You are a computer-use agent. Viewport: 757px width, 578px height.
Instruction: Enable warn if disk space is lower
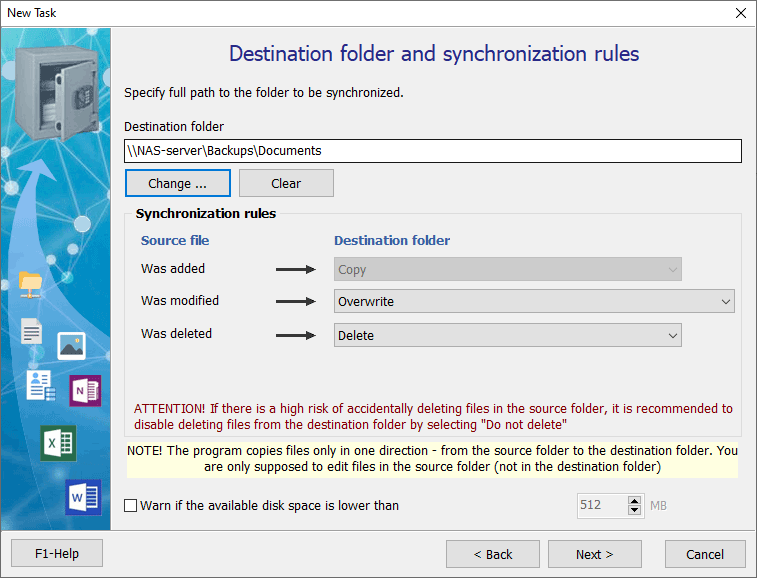tap(130, 506)
